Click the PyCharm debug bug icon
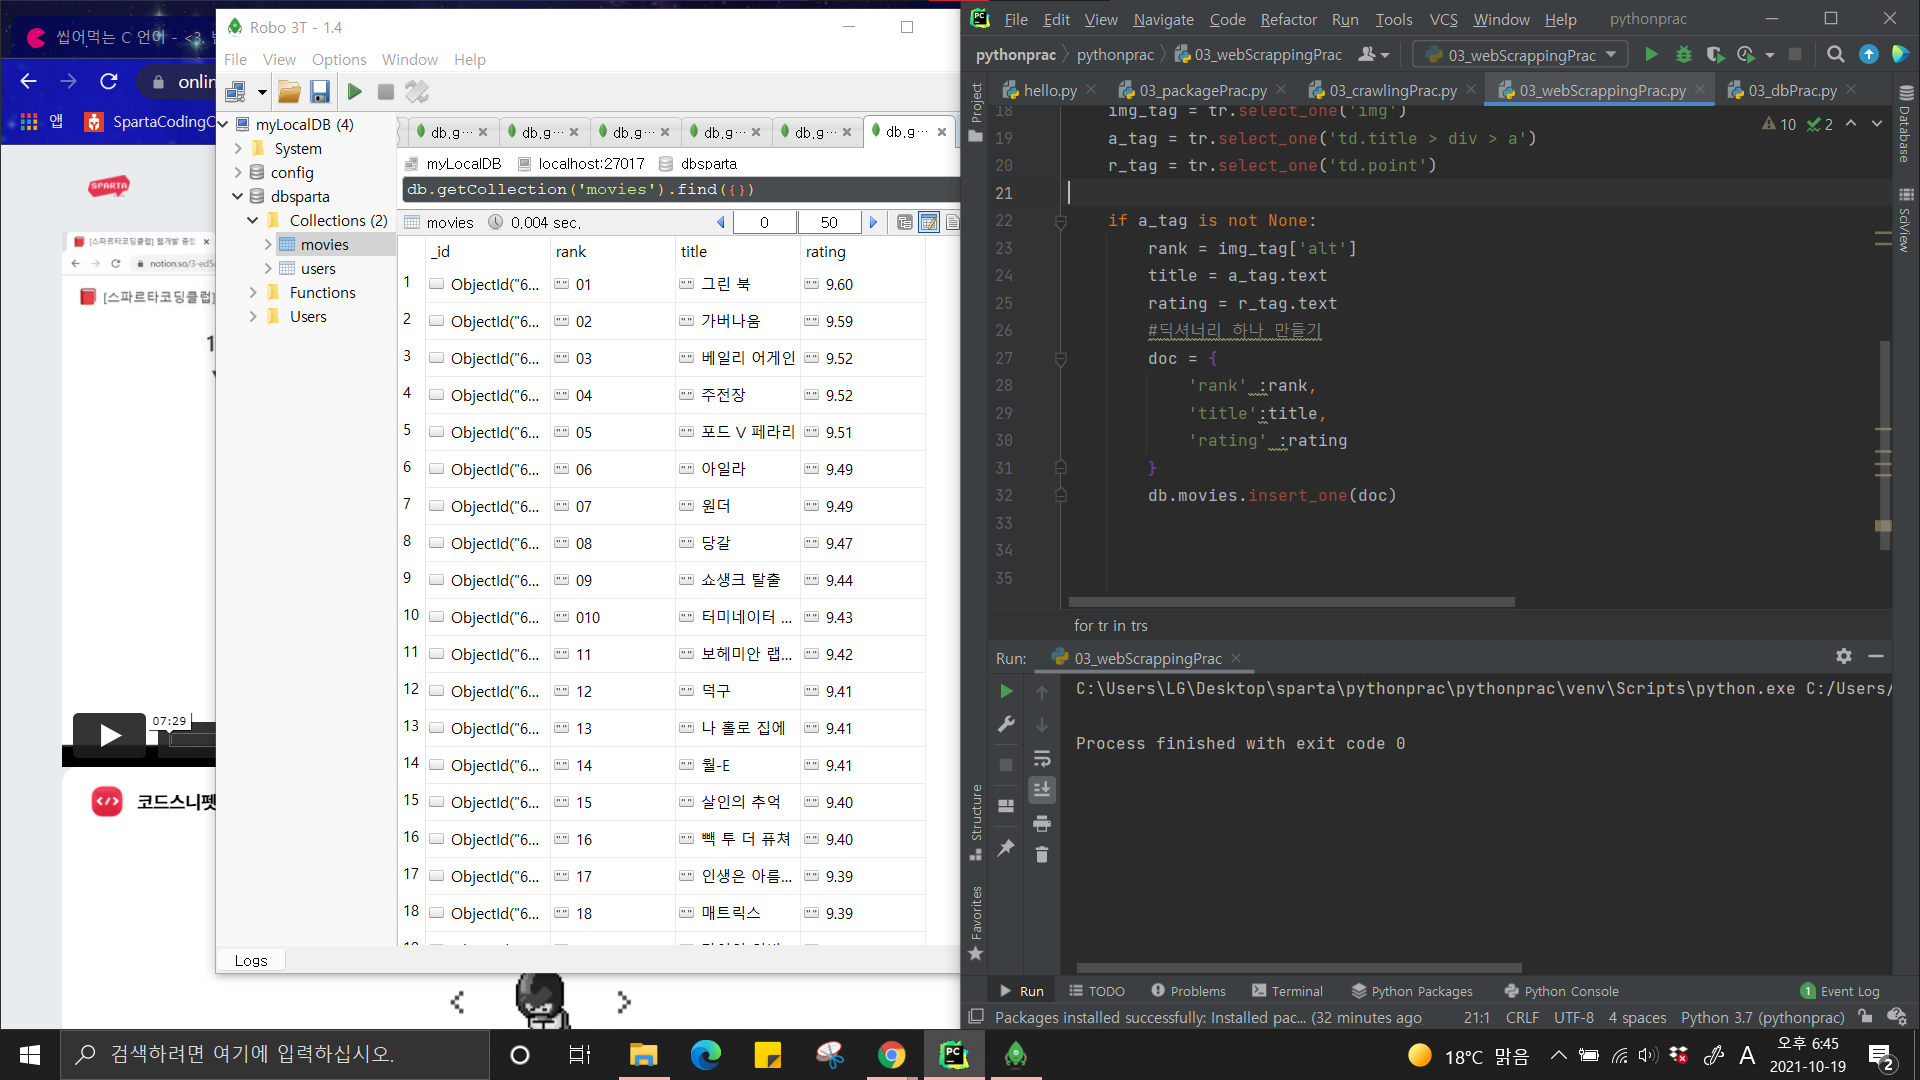 tap(1684, 55)
